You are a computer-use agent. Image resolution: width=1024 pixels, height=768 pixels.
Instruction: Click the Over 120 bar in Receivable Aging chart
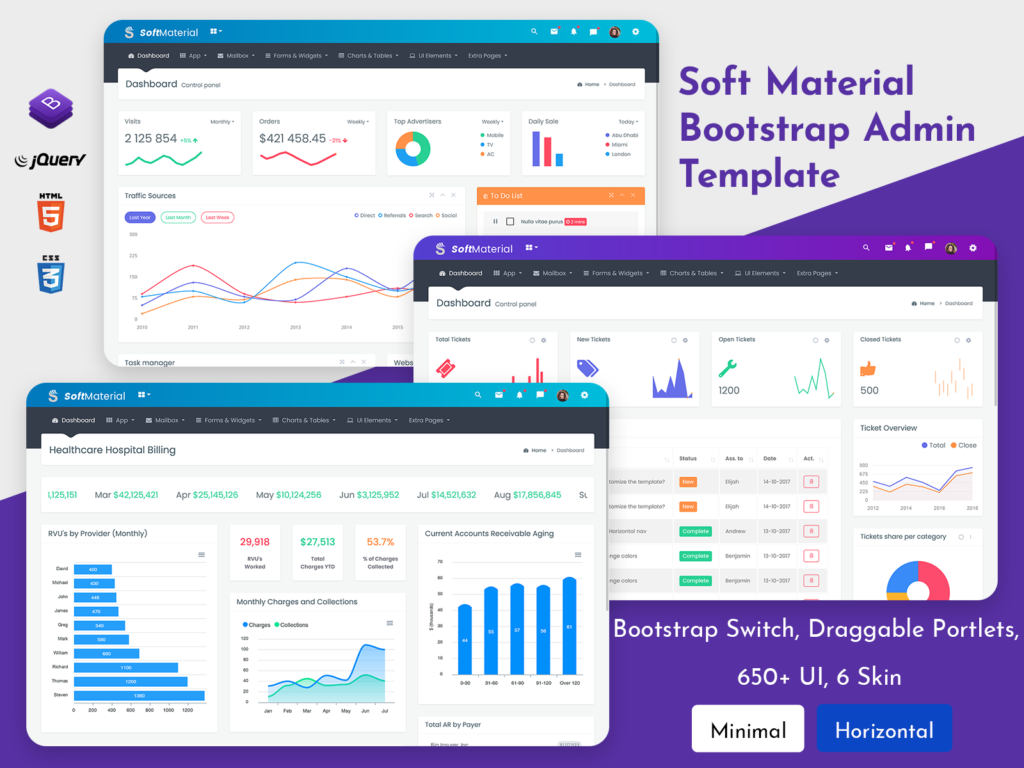[x=569, y=625]
